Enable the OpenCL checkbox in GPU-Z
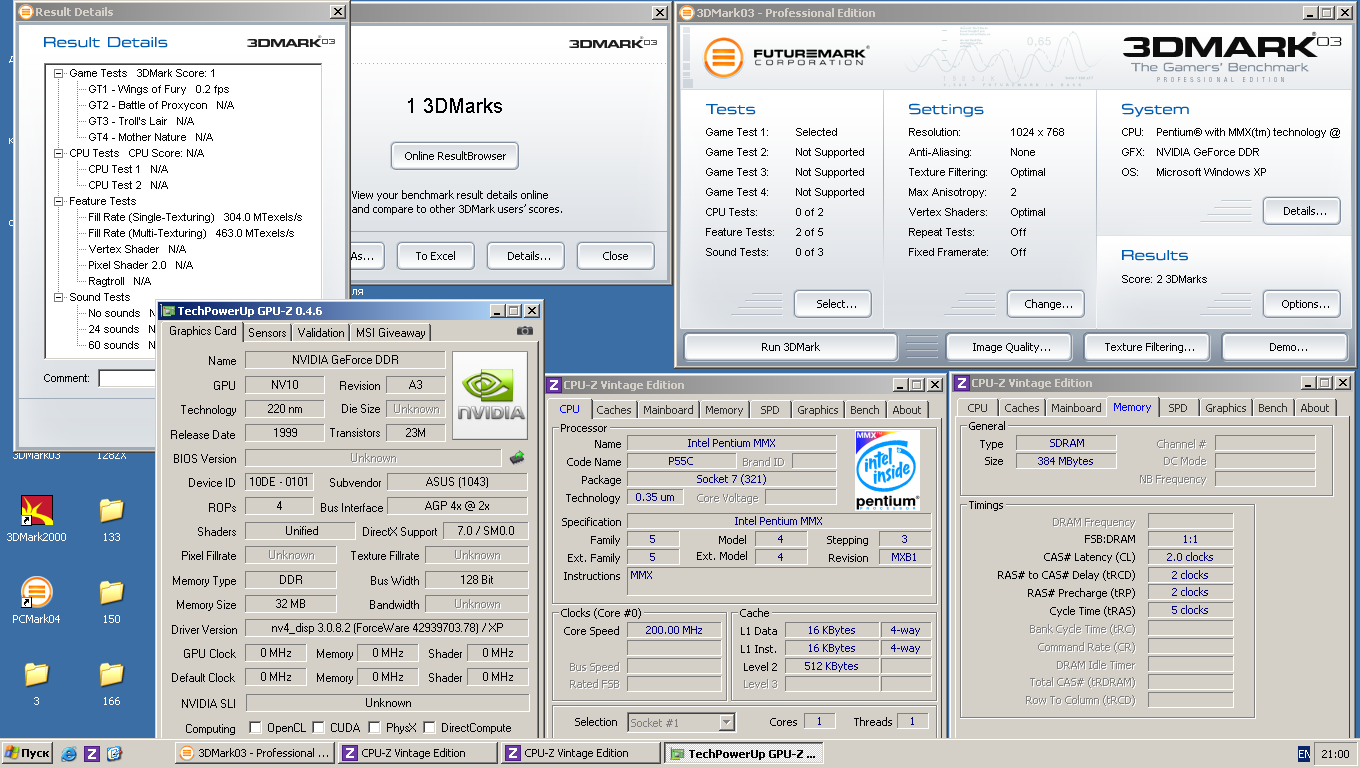The image size is (1360, 768). [x=255, y=728]
